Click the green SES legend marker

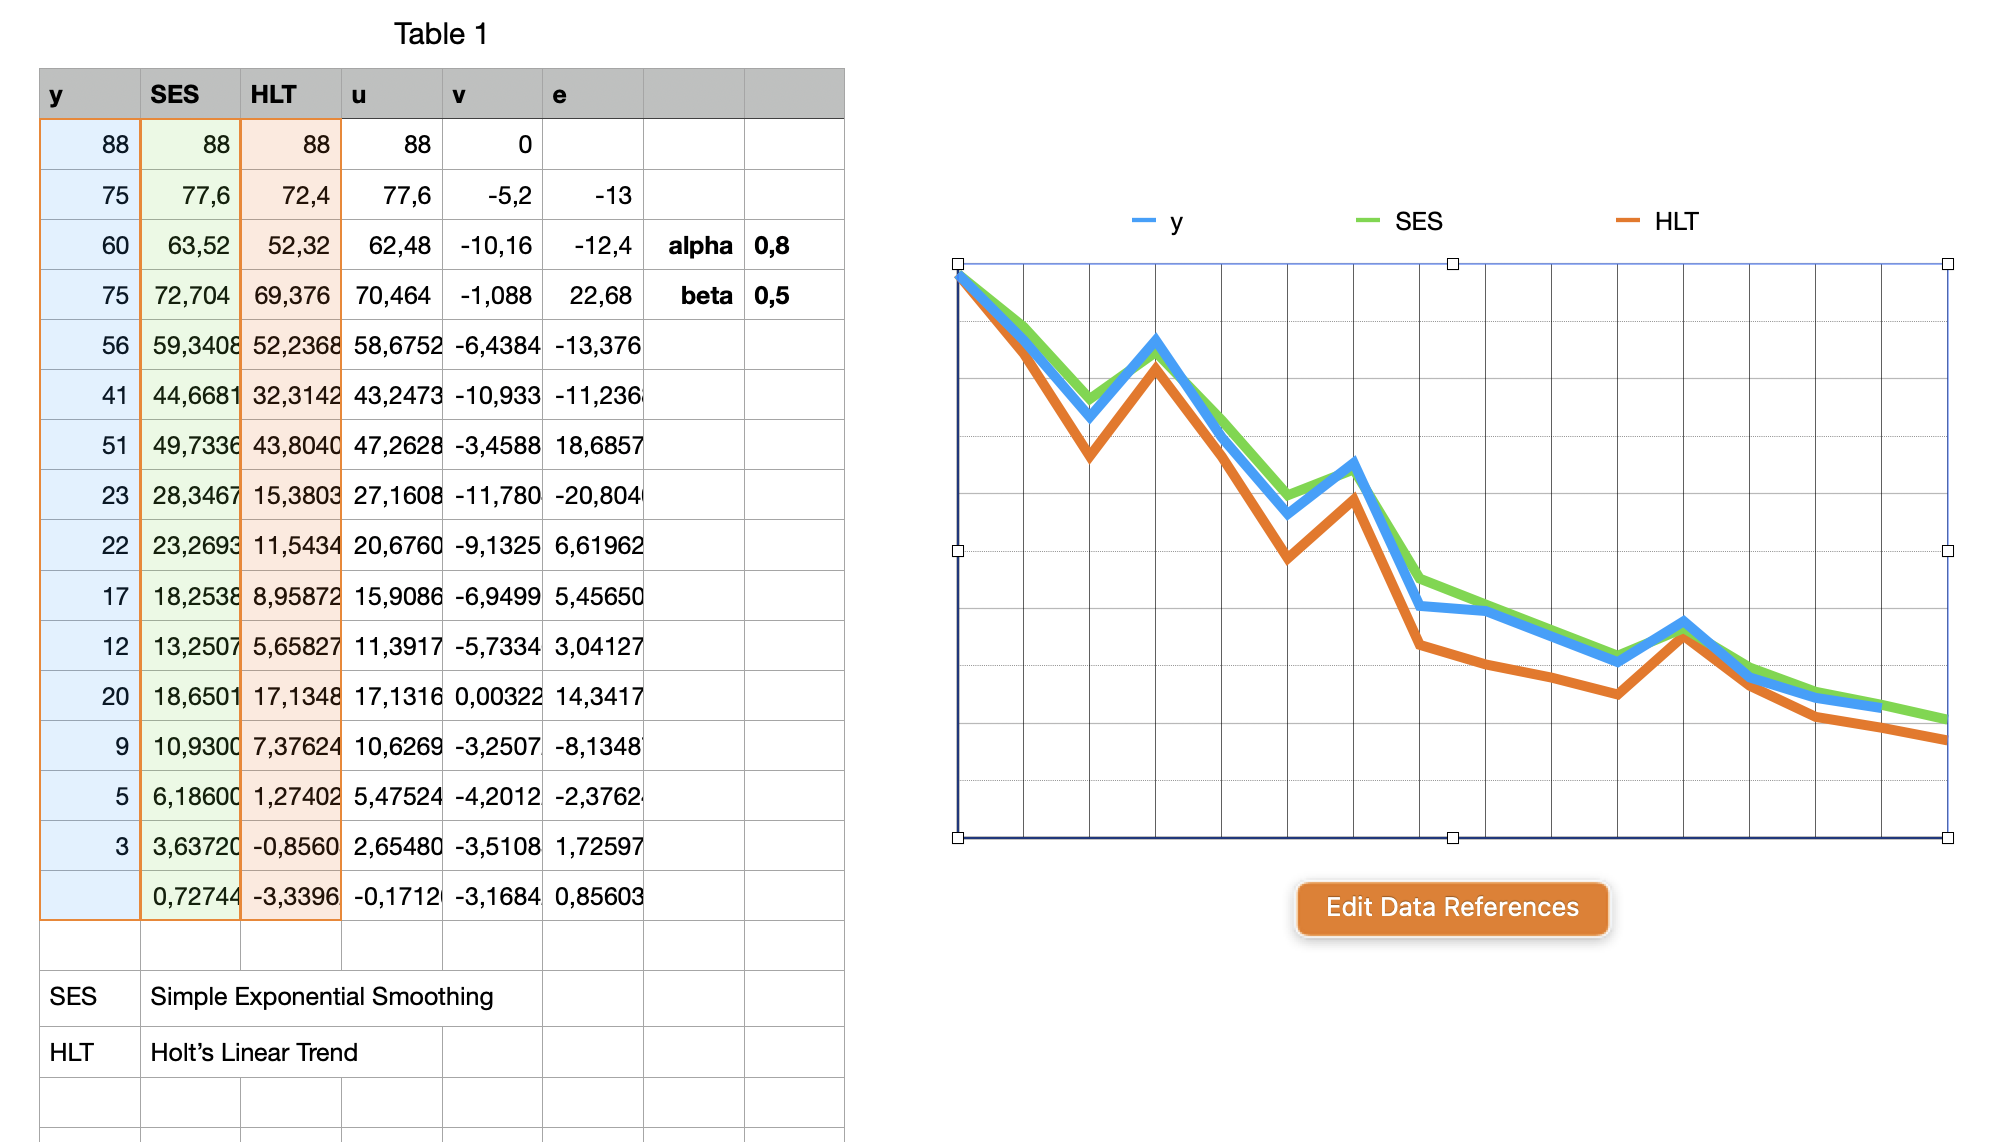1367,221
